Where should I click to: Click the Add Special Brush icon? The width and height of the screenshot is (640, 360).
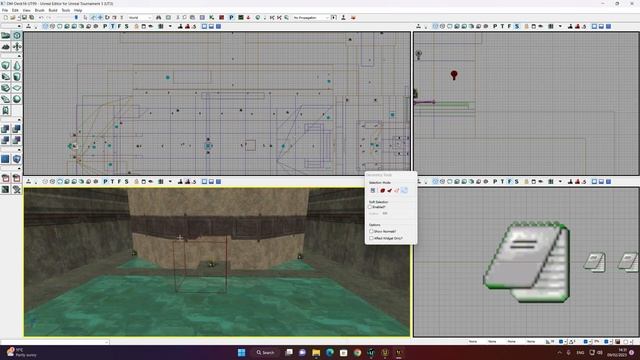point(6,159)
